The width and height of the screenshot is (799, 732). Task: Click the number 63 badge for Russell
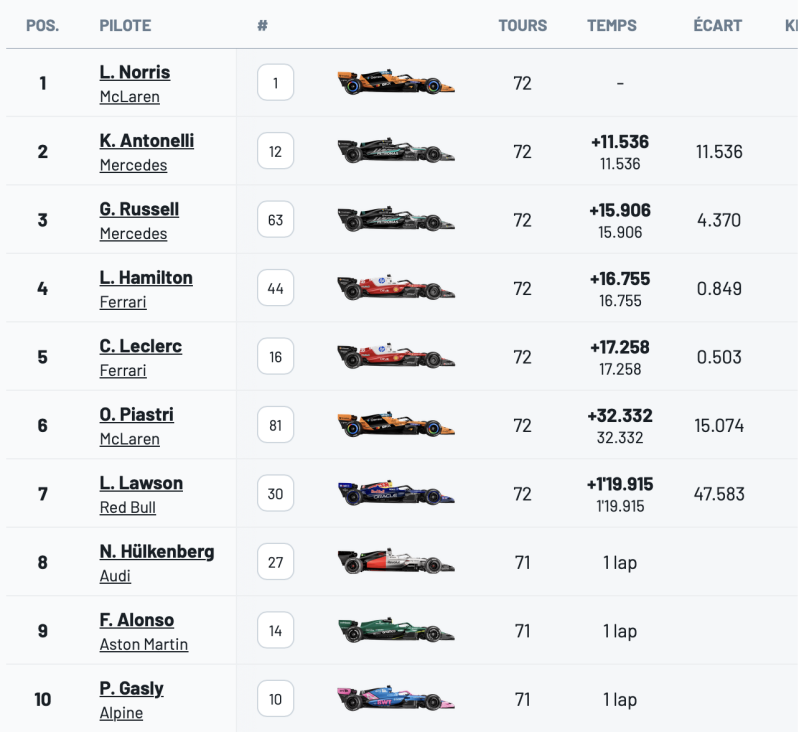coord(276,220)
